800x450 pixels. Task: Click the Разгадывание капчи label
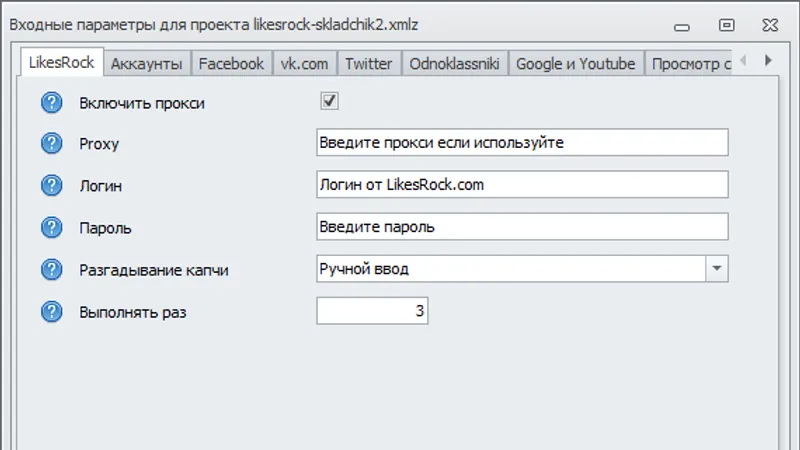pyautogui.click(x=154, y=270)
